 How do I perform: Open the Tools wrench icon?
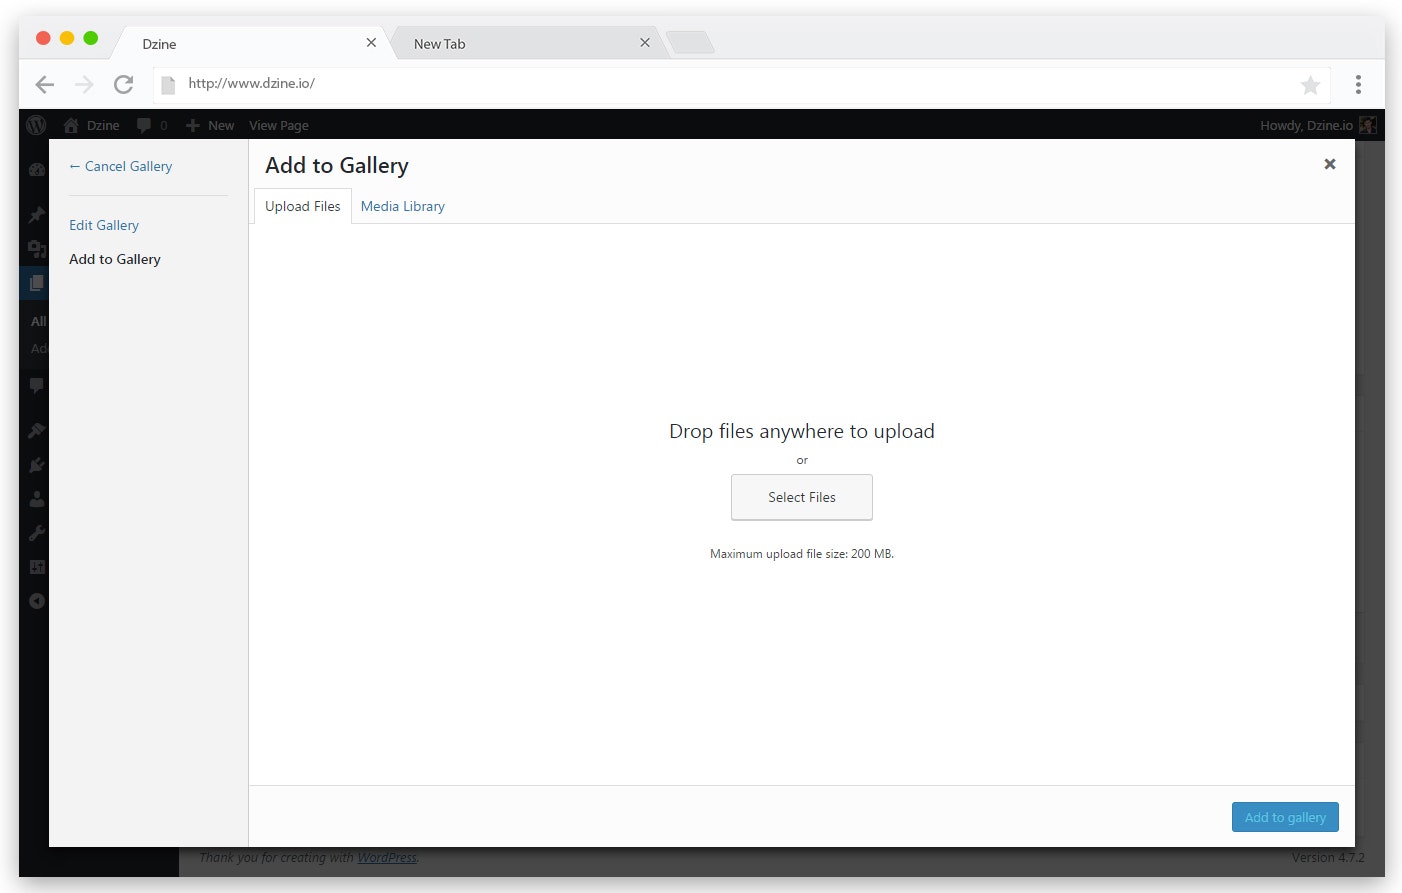[36, 532]
